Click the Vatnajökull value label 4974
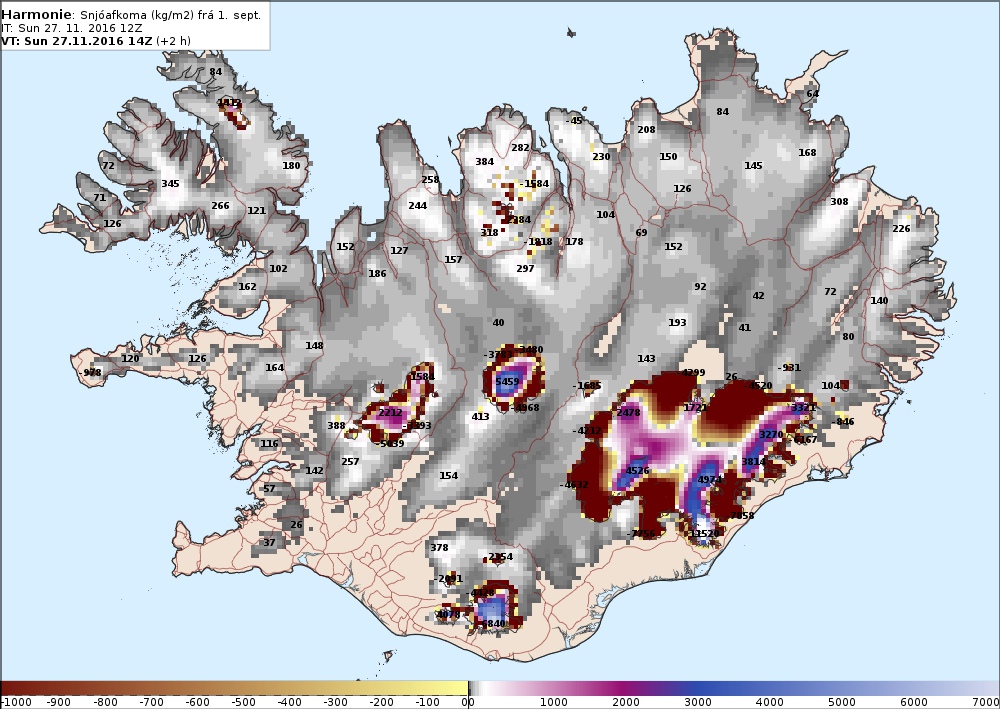The height and width of the screenshot is (709, 1000). (709, 479)
